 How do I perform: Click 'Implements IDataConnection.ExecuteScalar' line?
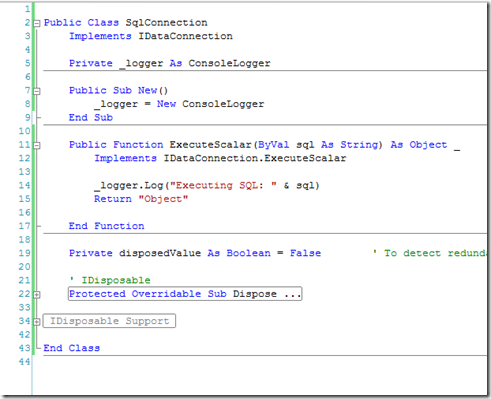click(x=220, y=158)
